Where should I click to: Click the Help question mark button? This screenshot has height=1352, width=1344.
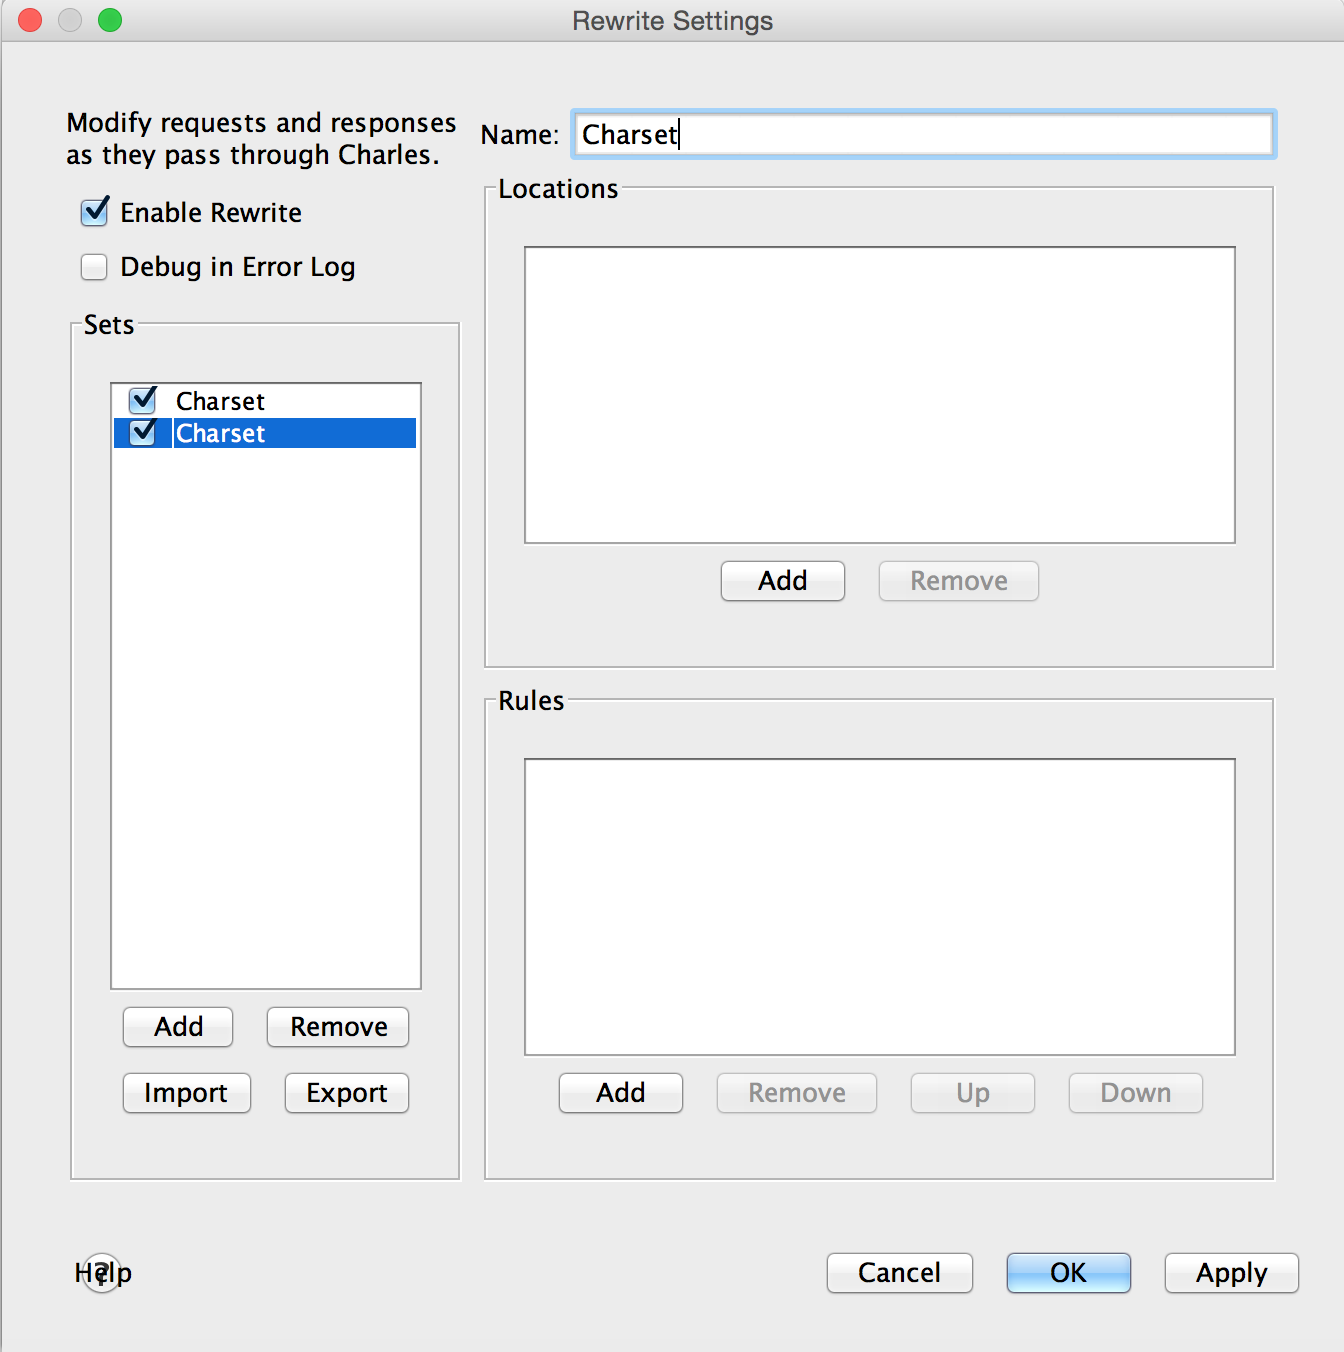click(x=102, y=1272)
